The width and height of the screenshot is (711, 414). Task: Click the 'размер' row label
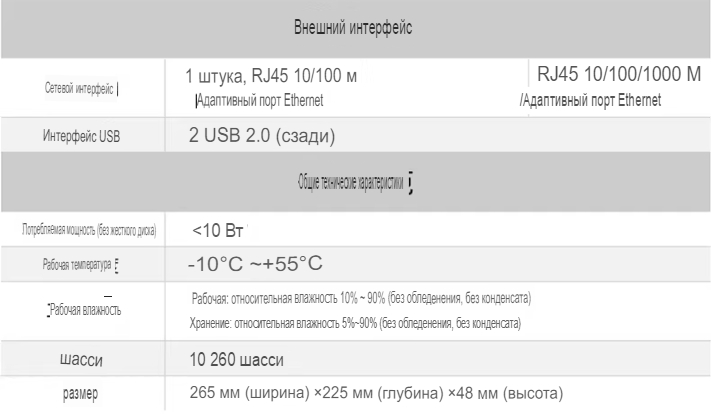click(x=80, y=394)
